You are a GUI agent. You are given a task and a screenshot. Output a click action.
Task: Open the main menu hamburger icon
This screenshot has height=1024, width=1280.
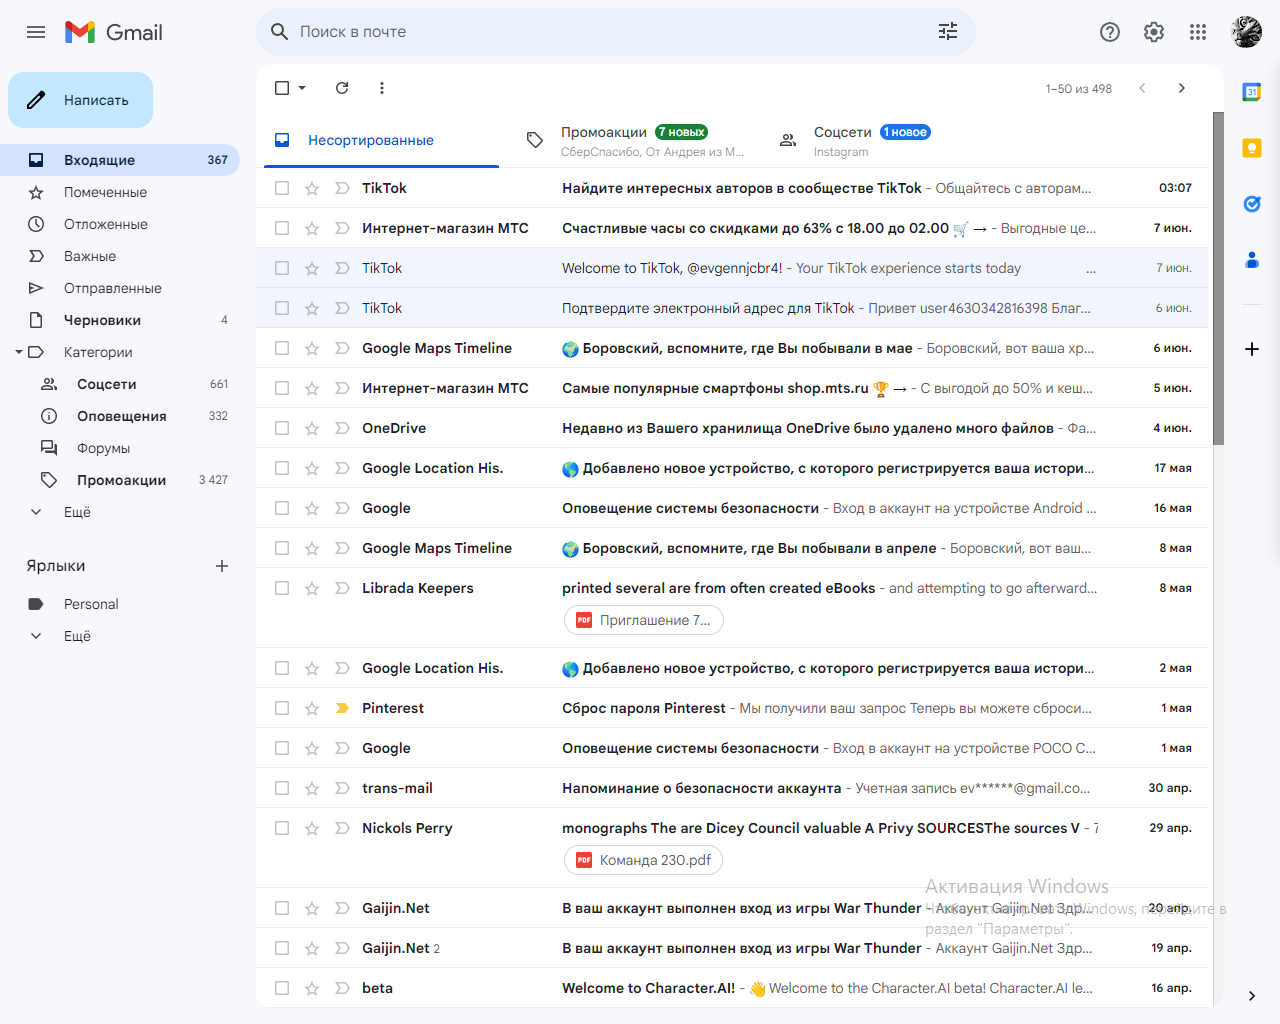36,32
